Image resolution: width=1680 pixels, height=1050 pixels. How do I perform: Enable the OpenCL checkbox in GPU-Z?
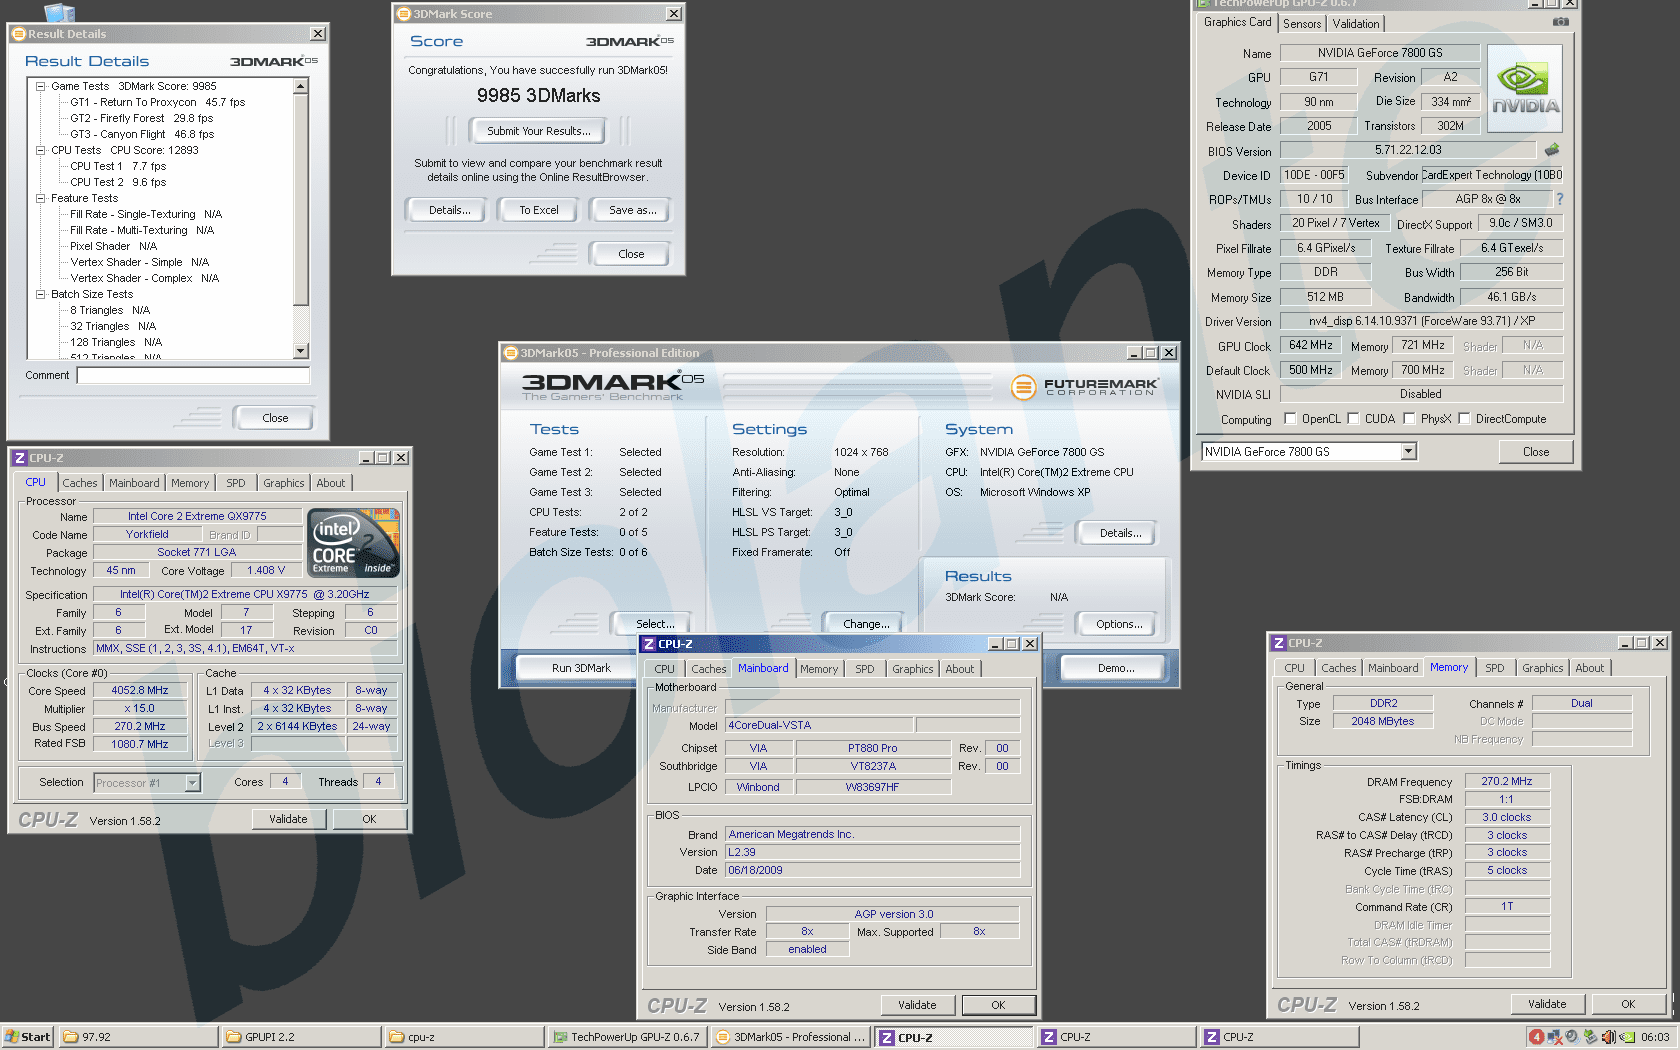coord(1290,419)
